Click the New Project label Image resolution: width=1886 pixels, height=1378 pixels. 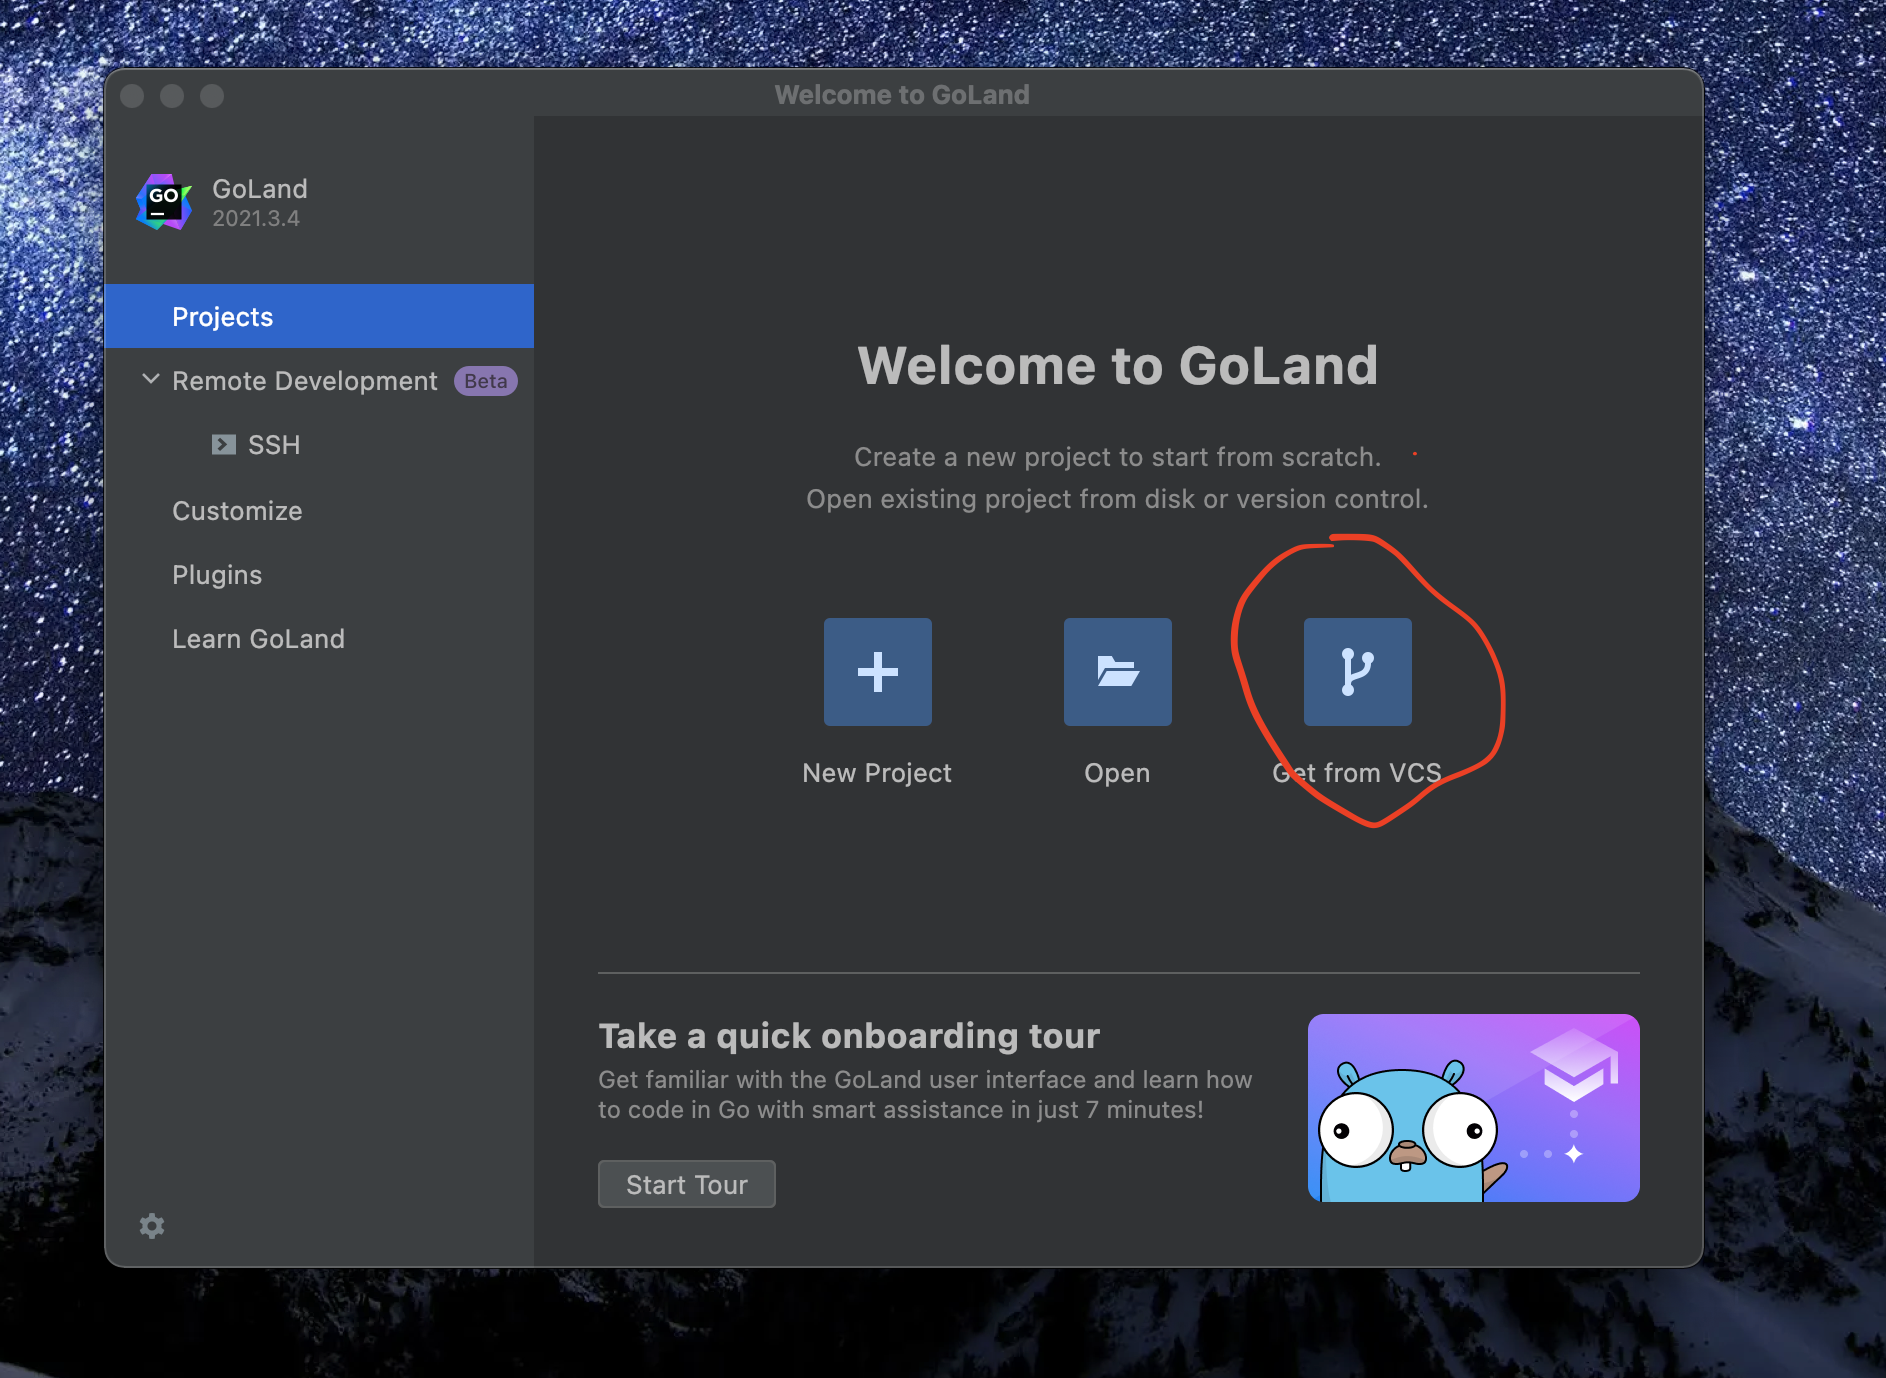[x=877, y=773]
